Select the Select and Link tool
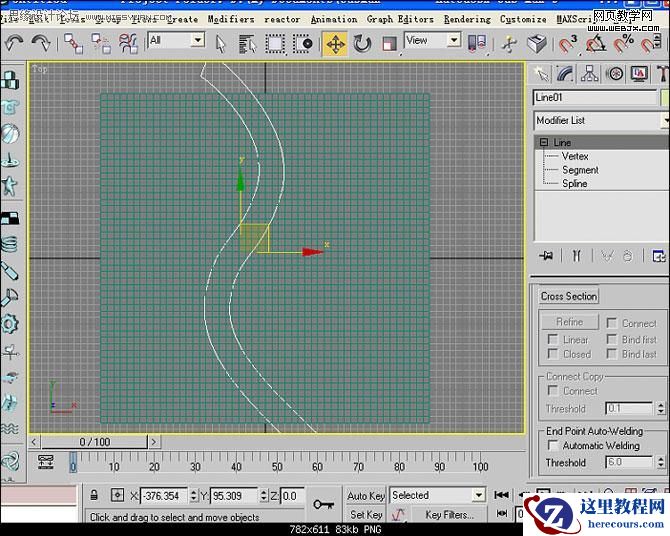This screenshot has height=536, width=670. (73, 44)
